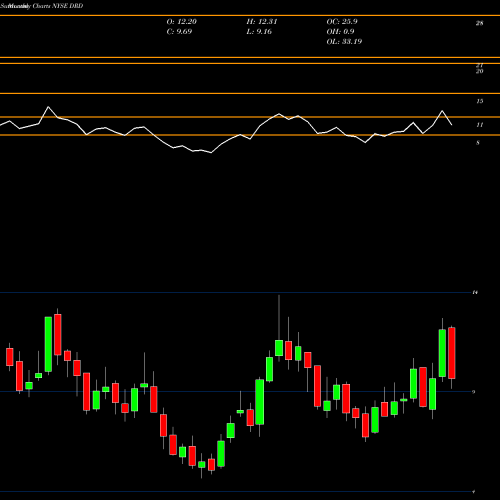This screenshot has height=500, width=500.
Task: Click the '11' indicator axis label
Action: pyautogui.click(x=479, y=125)
